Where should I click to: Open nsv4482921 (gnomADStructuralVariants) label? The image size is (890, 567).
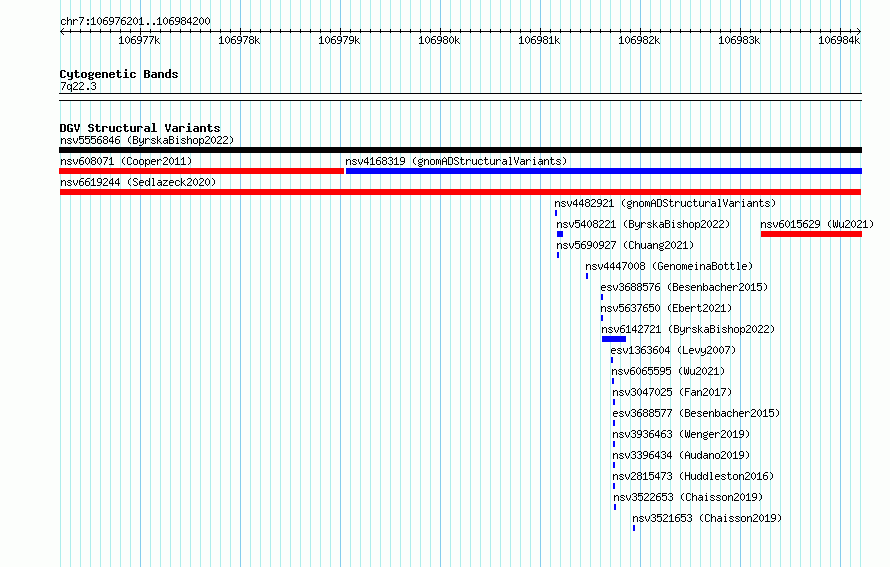(x=665, y=203)
